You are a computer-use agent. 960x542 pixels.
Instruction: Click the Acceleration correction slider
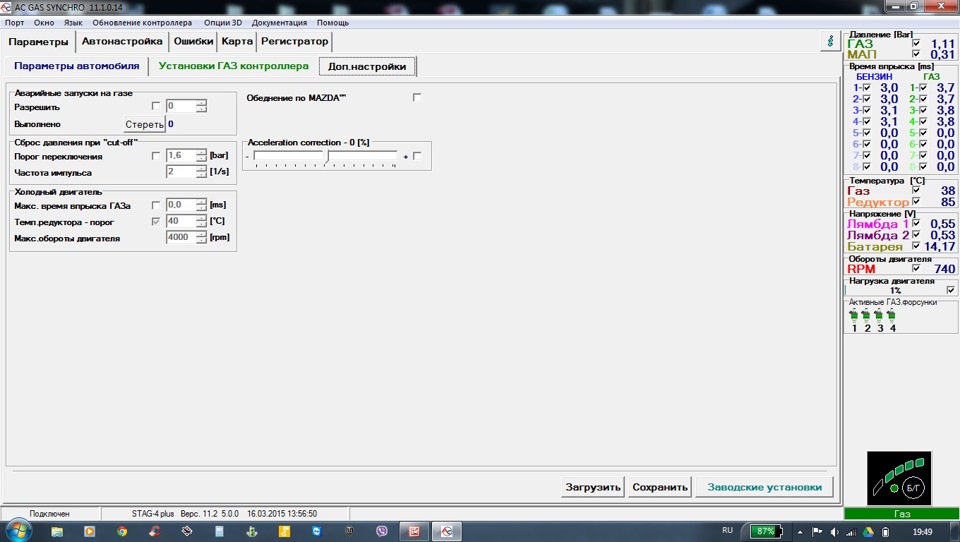pyautogui.click(x=326, y=157)
